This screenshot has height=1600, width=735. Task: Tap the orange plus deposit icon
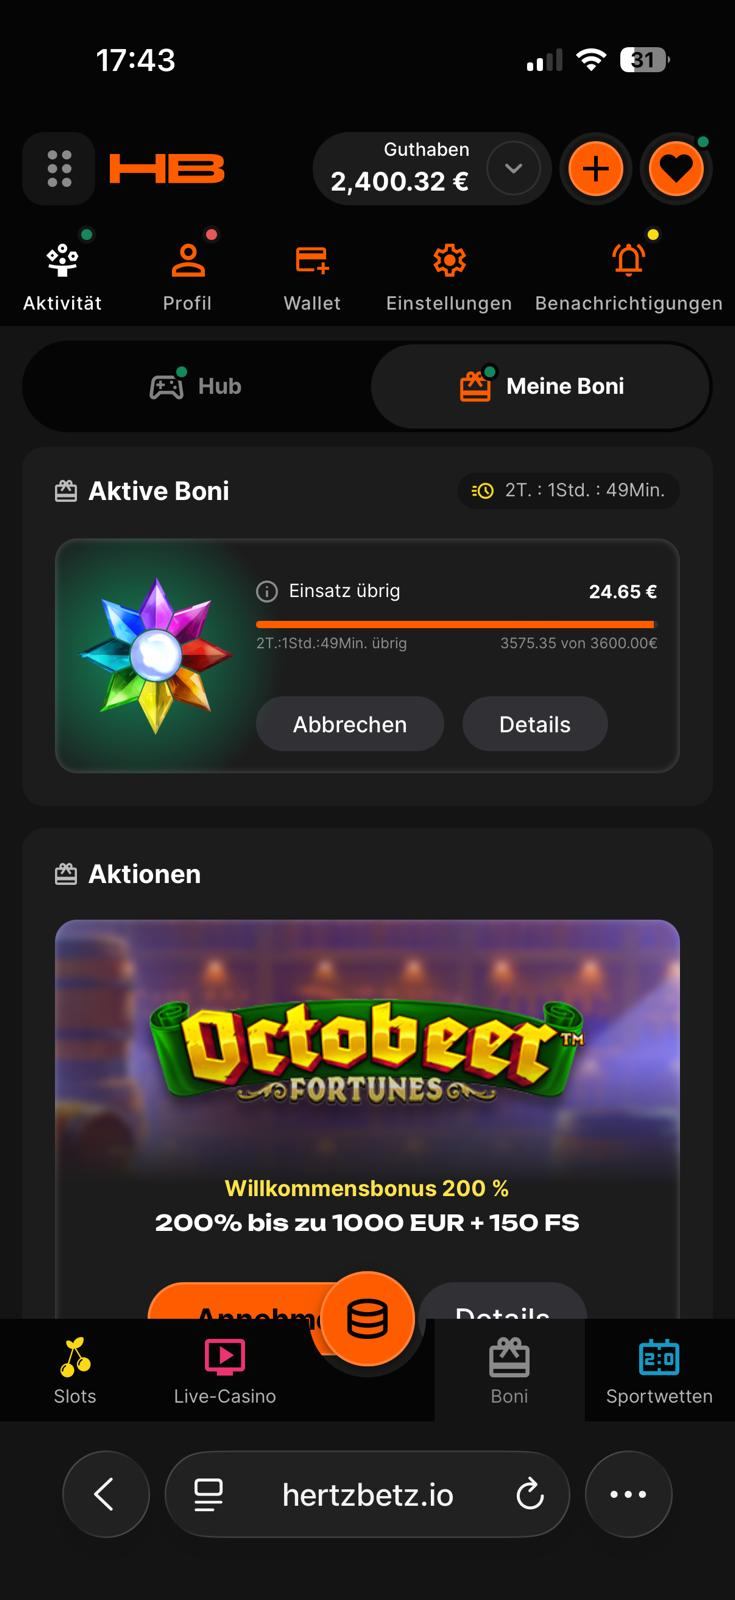[x=595, y=169]
